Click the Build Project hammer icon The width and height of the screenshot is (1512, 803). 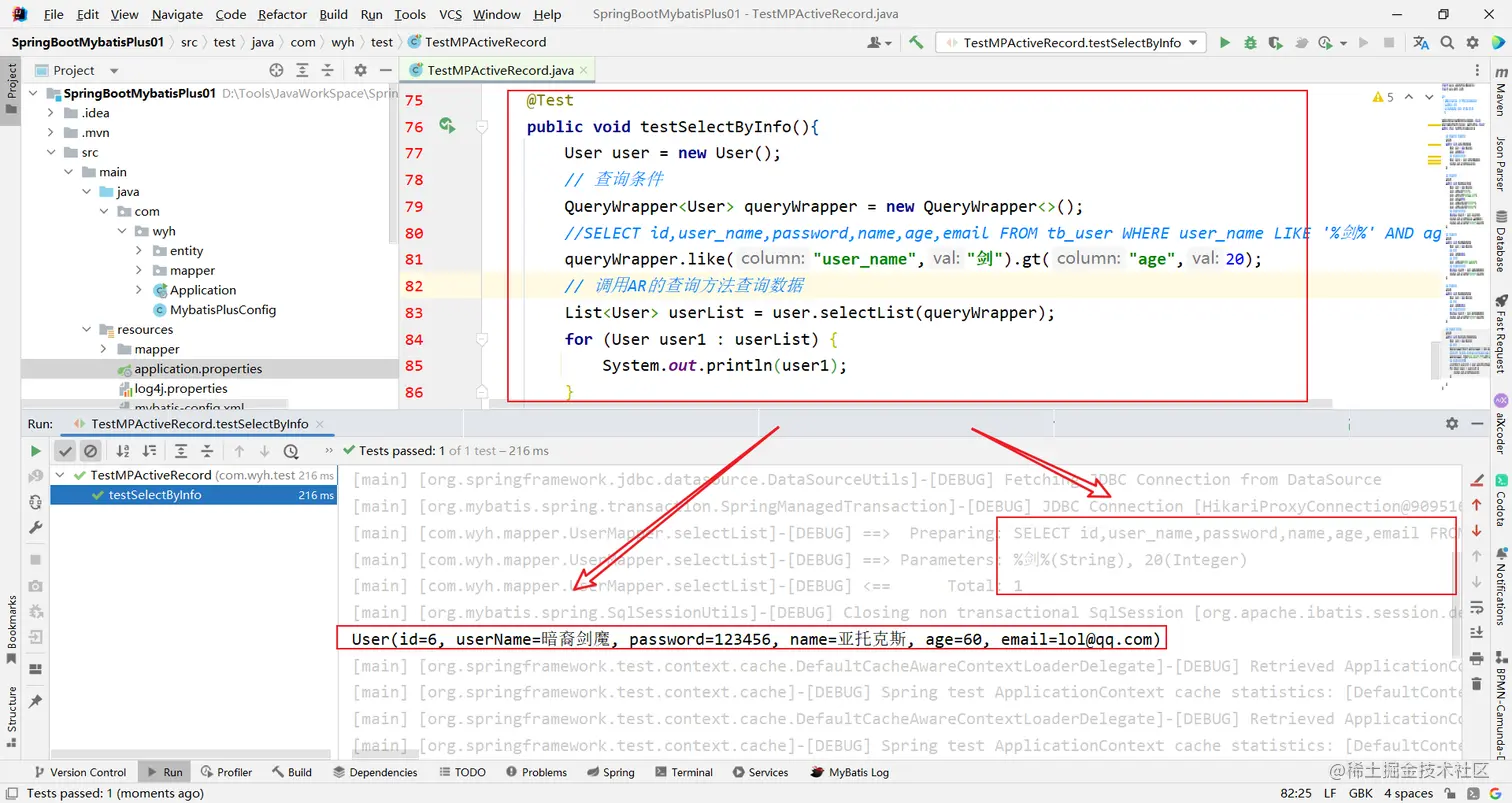pyautogui.click(x=916, y=42)
